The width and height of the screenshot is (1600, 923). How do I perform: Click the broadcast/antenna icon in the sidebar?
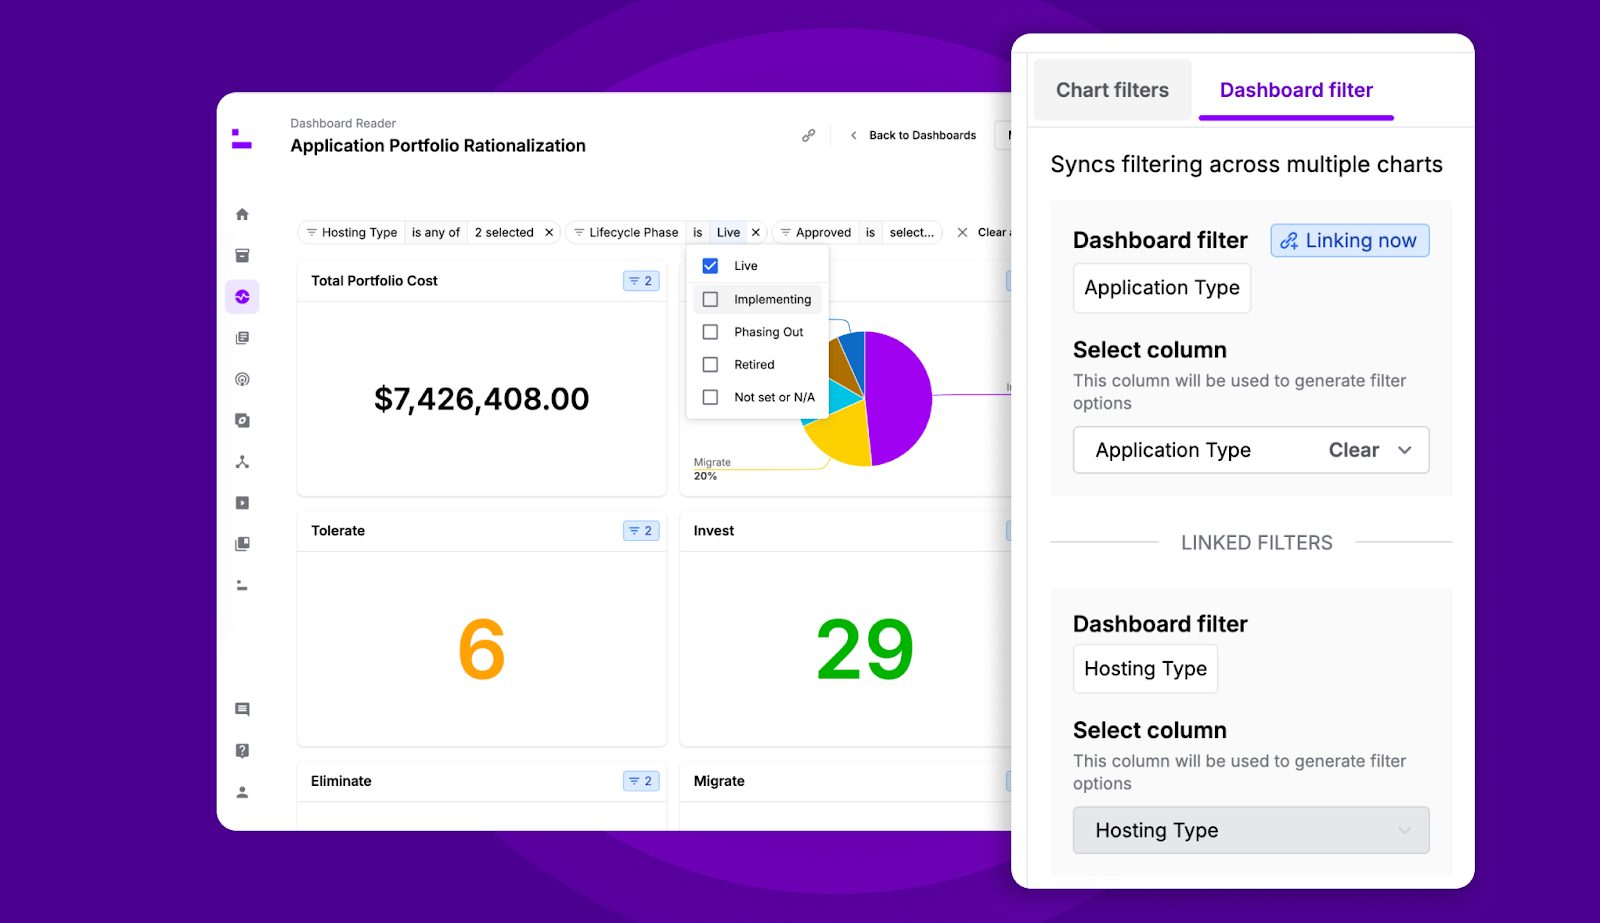click(x=241, y=379)
